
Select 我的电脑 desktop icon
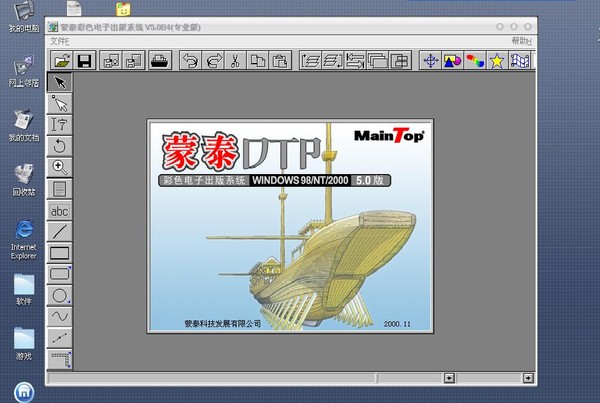24,16
